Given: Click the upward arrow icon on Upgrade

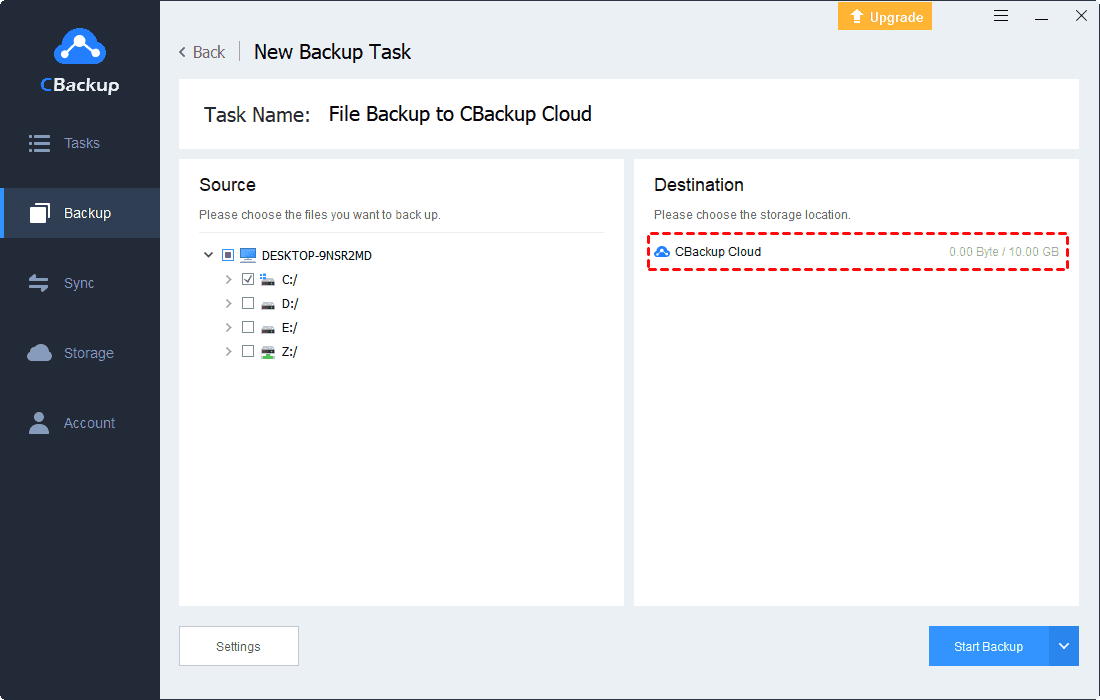Looking at the screenshot, I should coord(857,16).
